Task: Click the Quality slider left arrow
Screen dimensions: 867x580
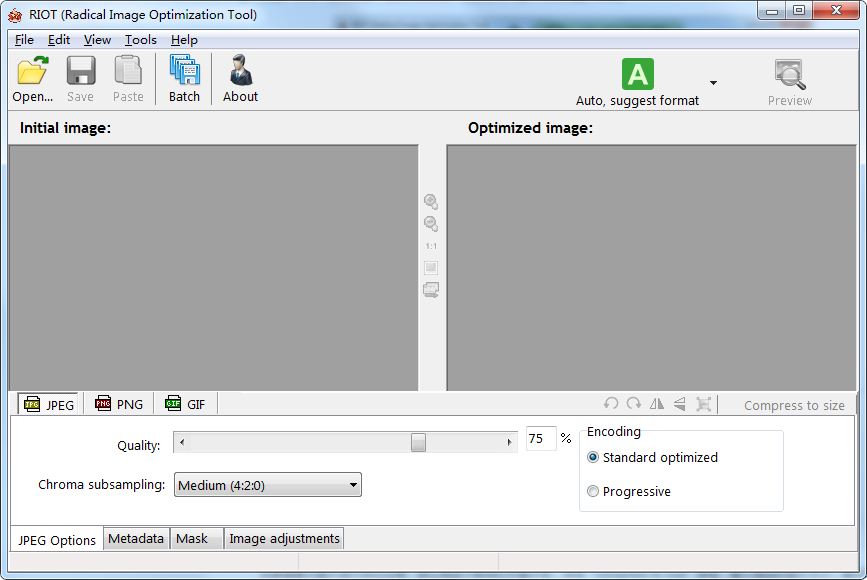Action: click(182, 442)
